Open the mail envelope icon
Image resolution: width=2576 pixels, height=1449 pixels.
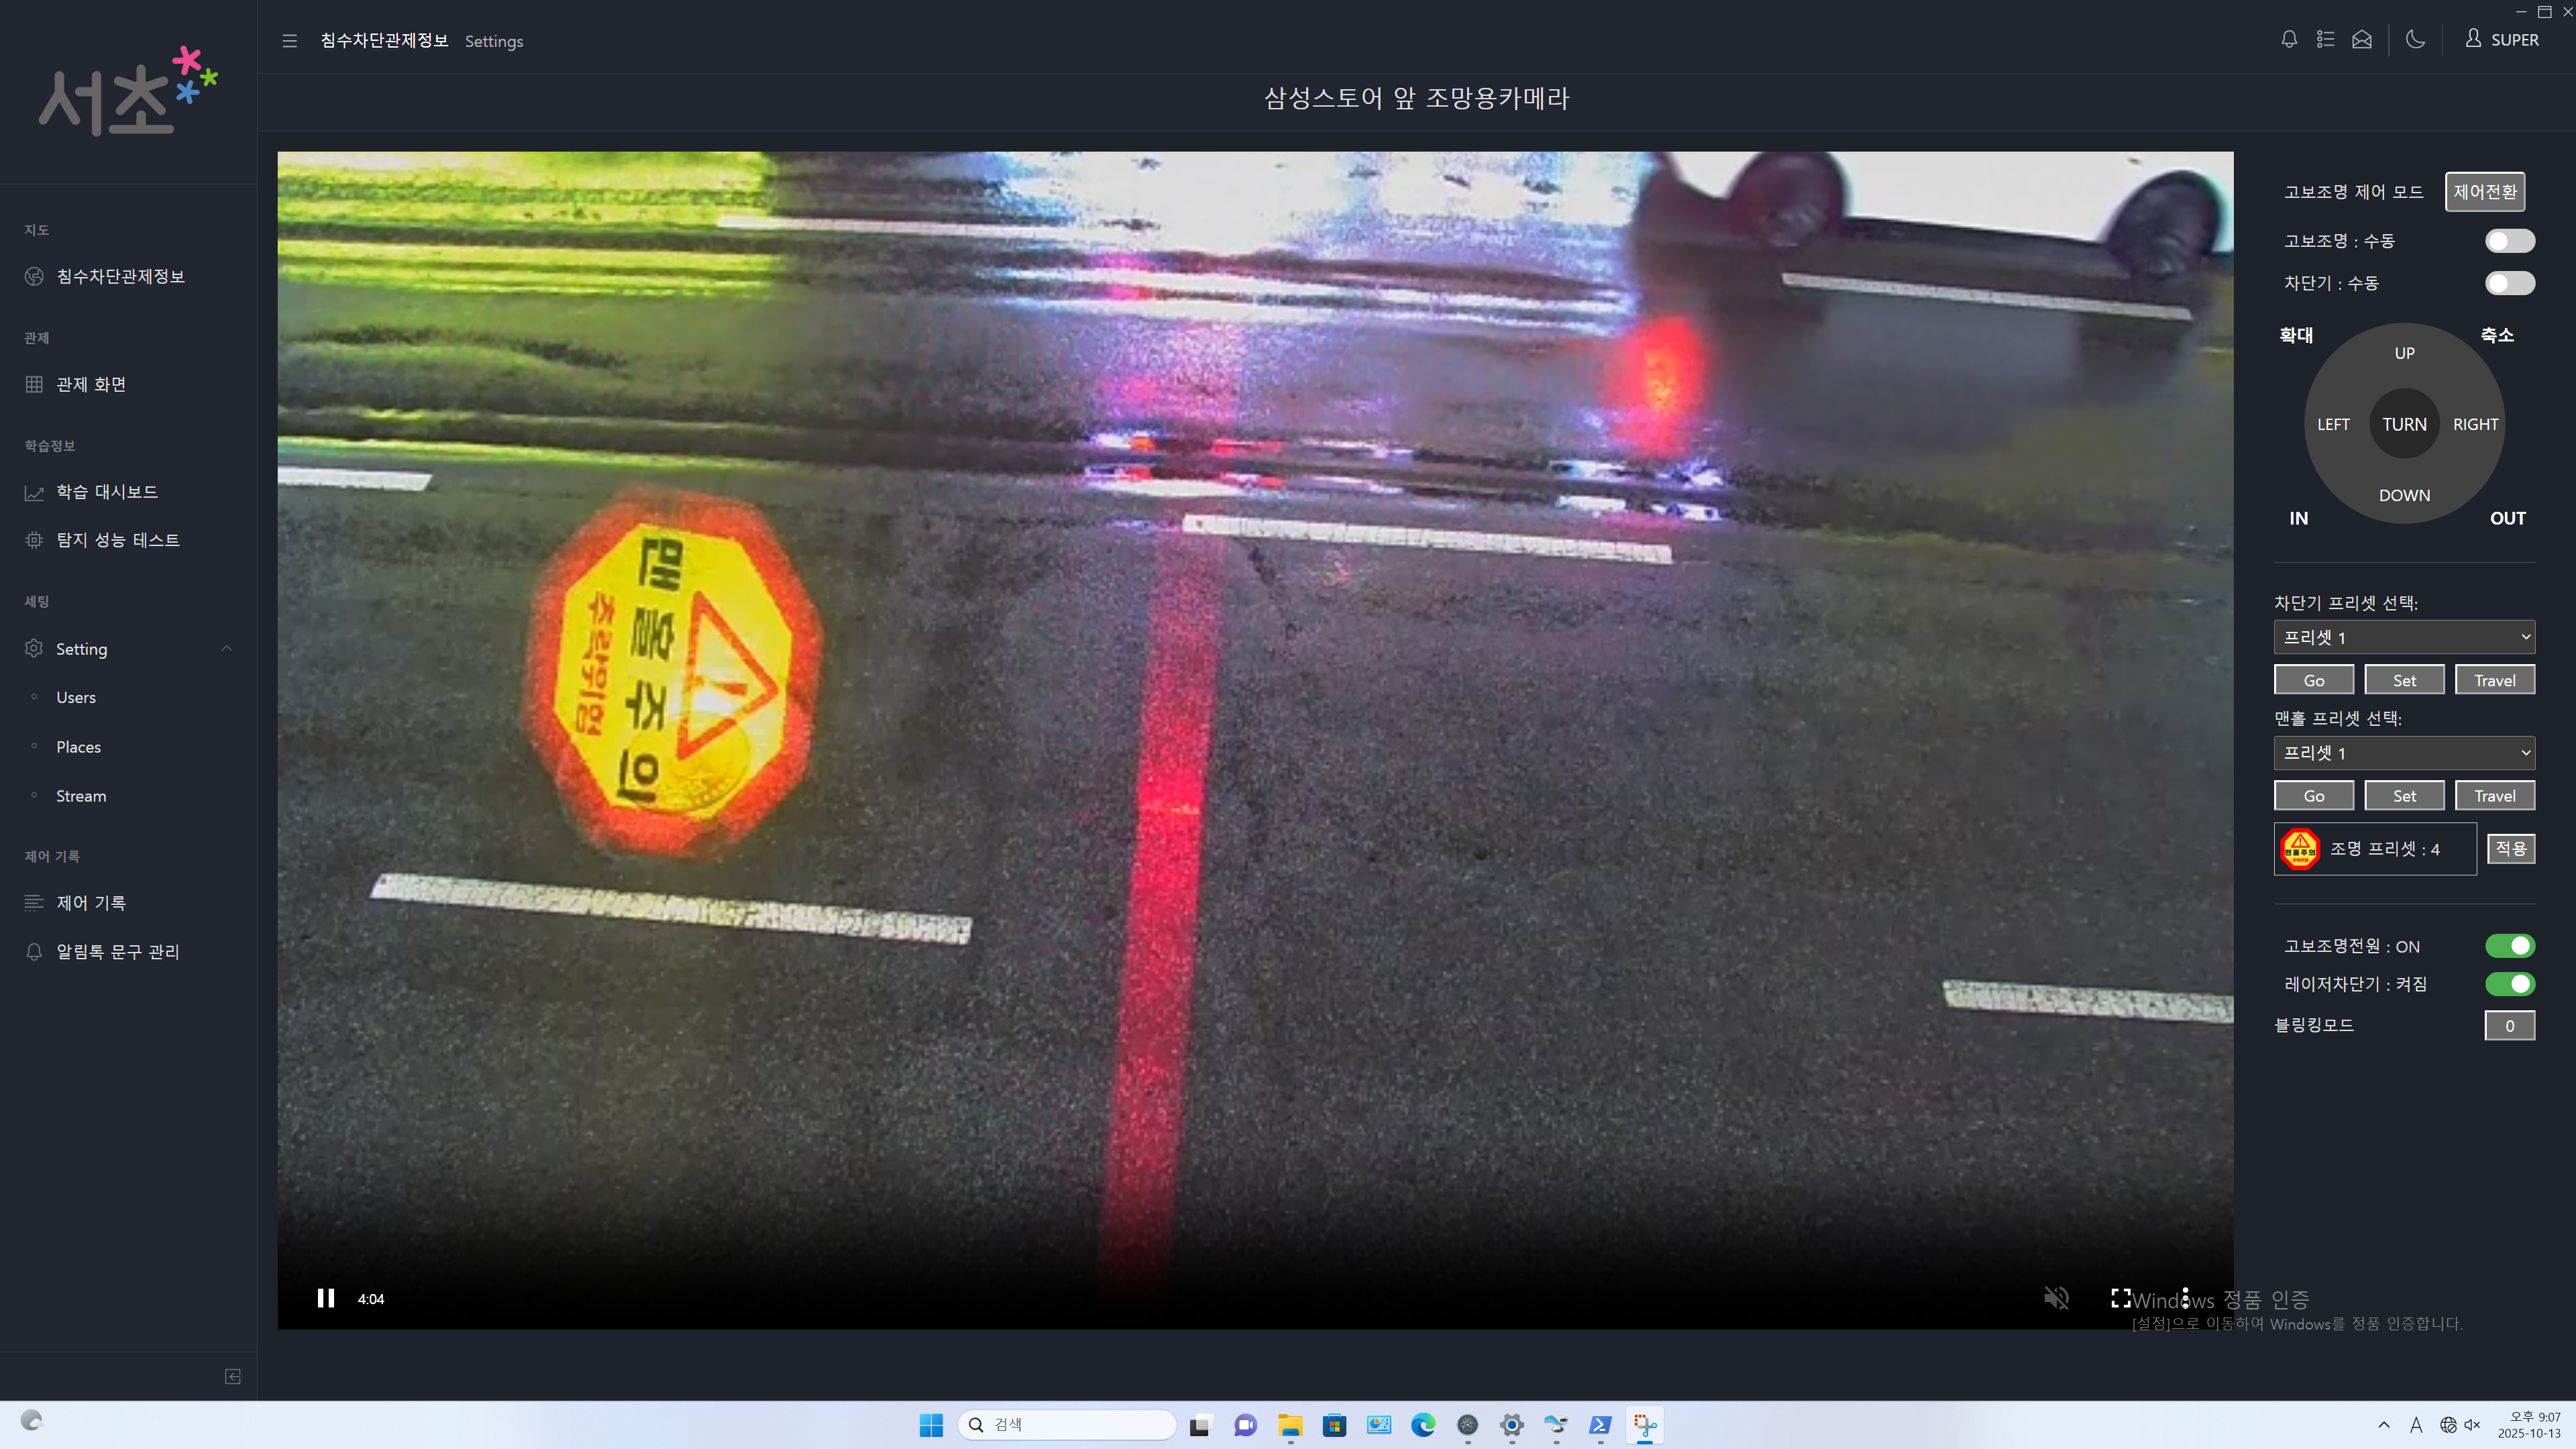click(x=2362, y=40)
